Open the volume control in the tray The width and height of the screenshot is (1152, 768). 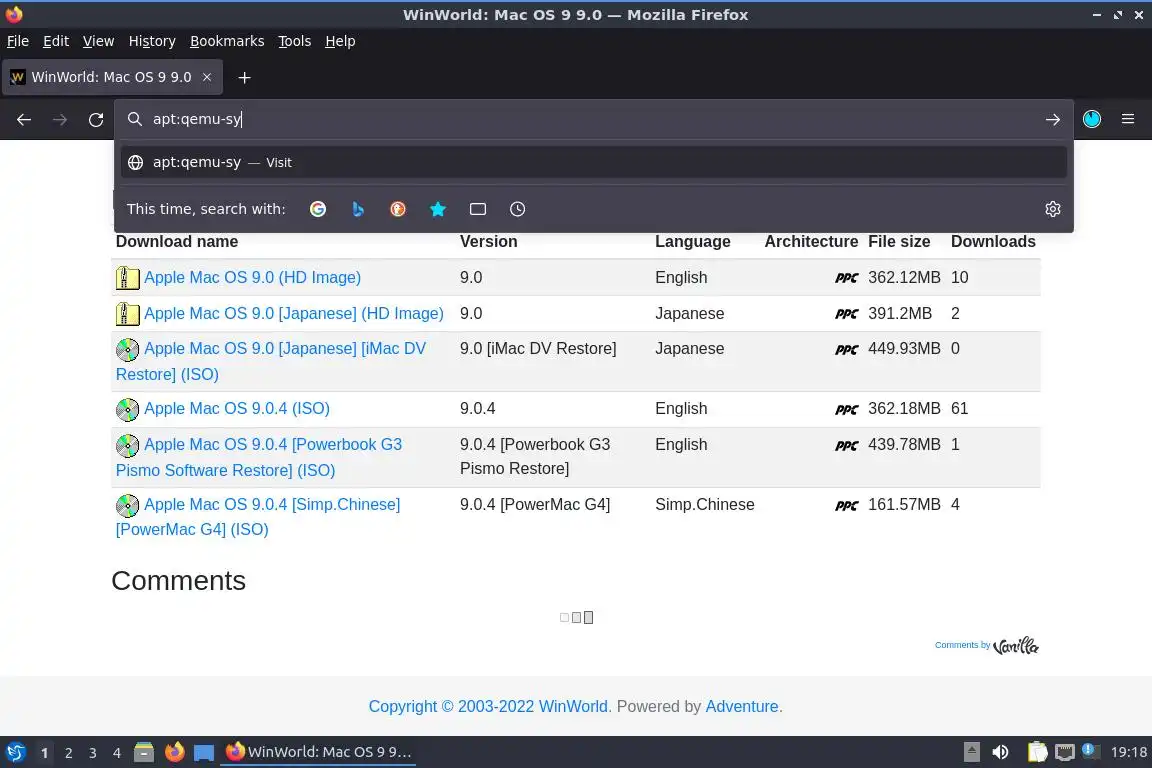(1000, 752)
